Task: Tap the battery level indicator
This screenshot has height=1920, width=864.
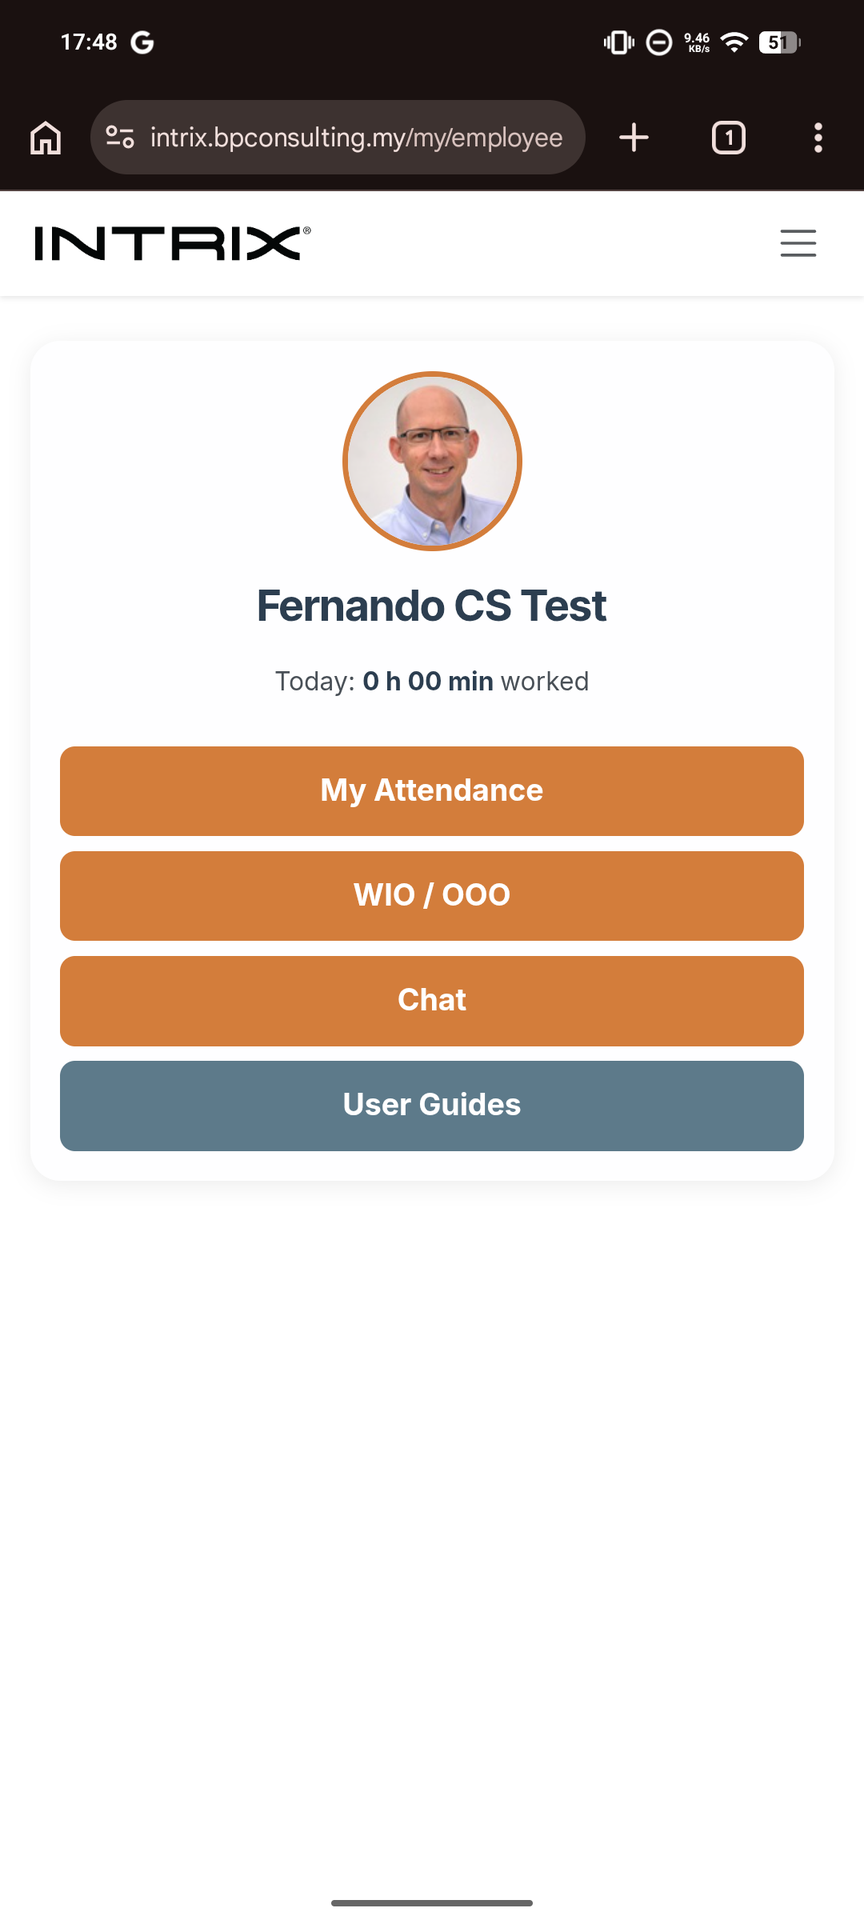Action: point(779,42)
